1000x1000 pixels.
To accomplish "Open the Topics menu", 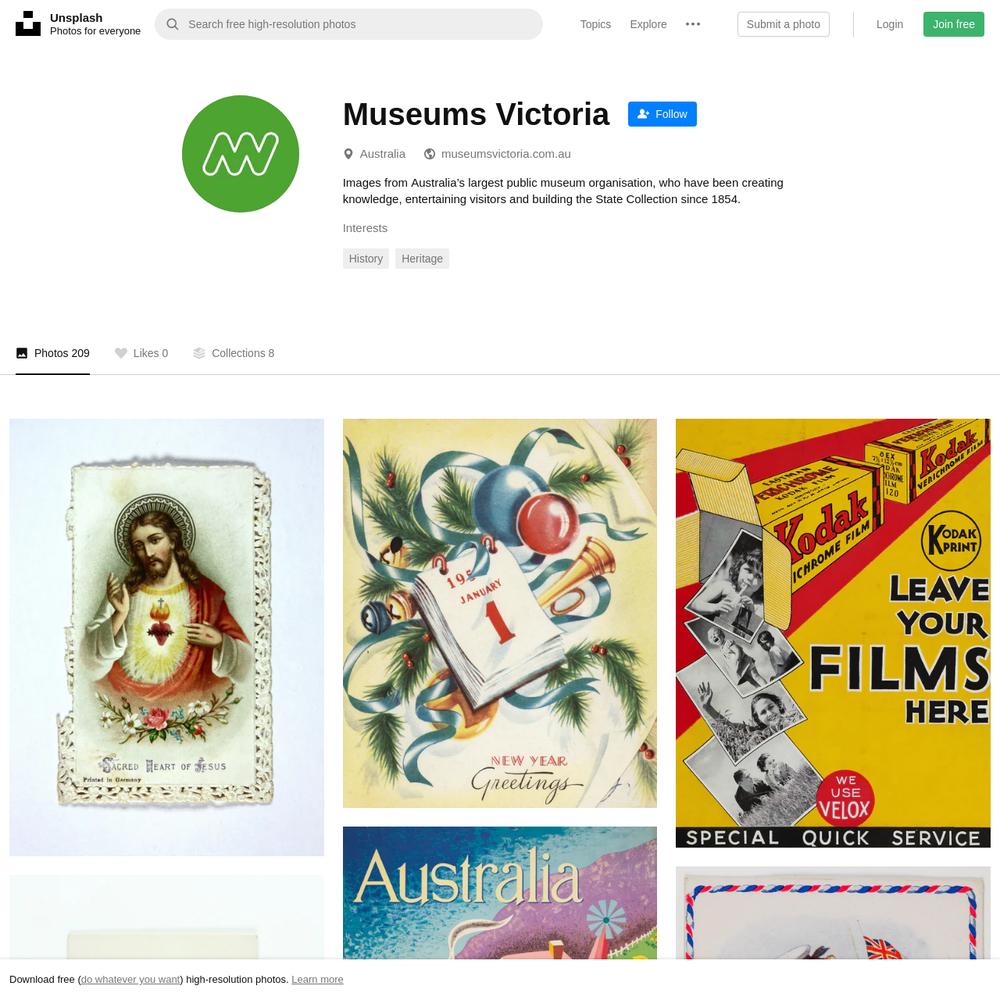I will point(595,24).
